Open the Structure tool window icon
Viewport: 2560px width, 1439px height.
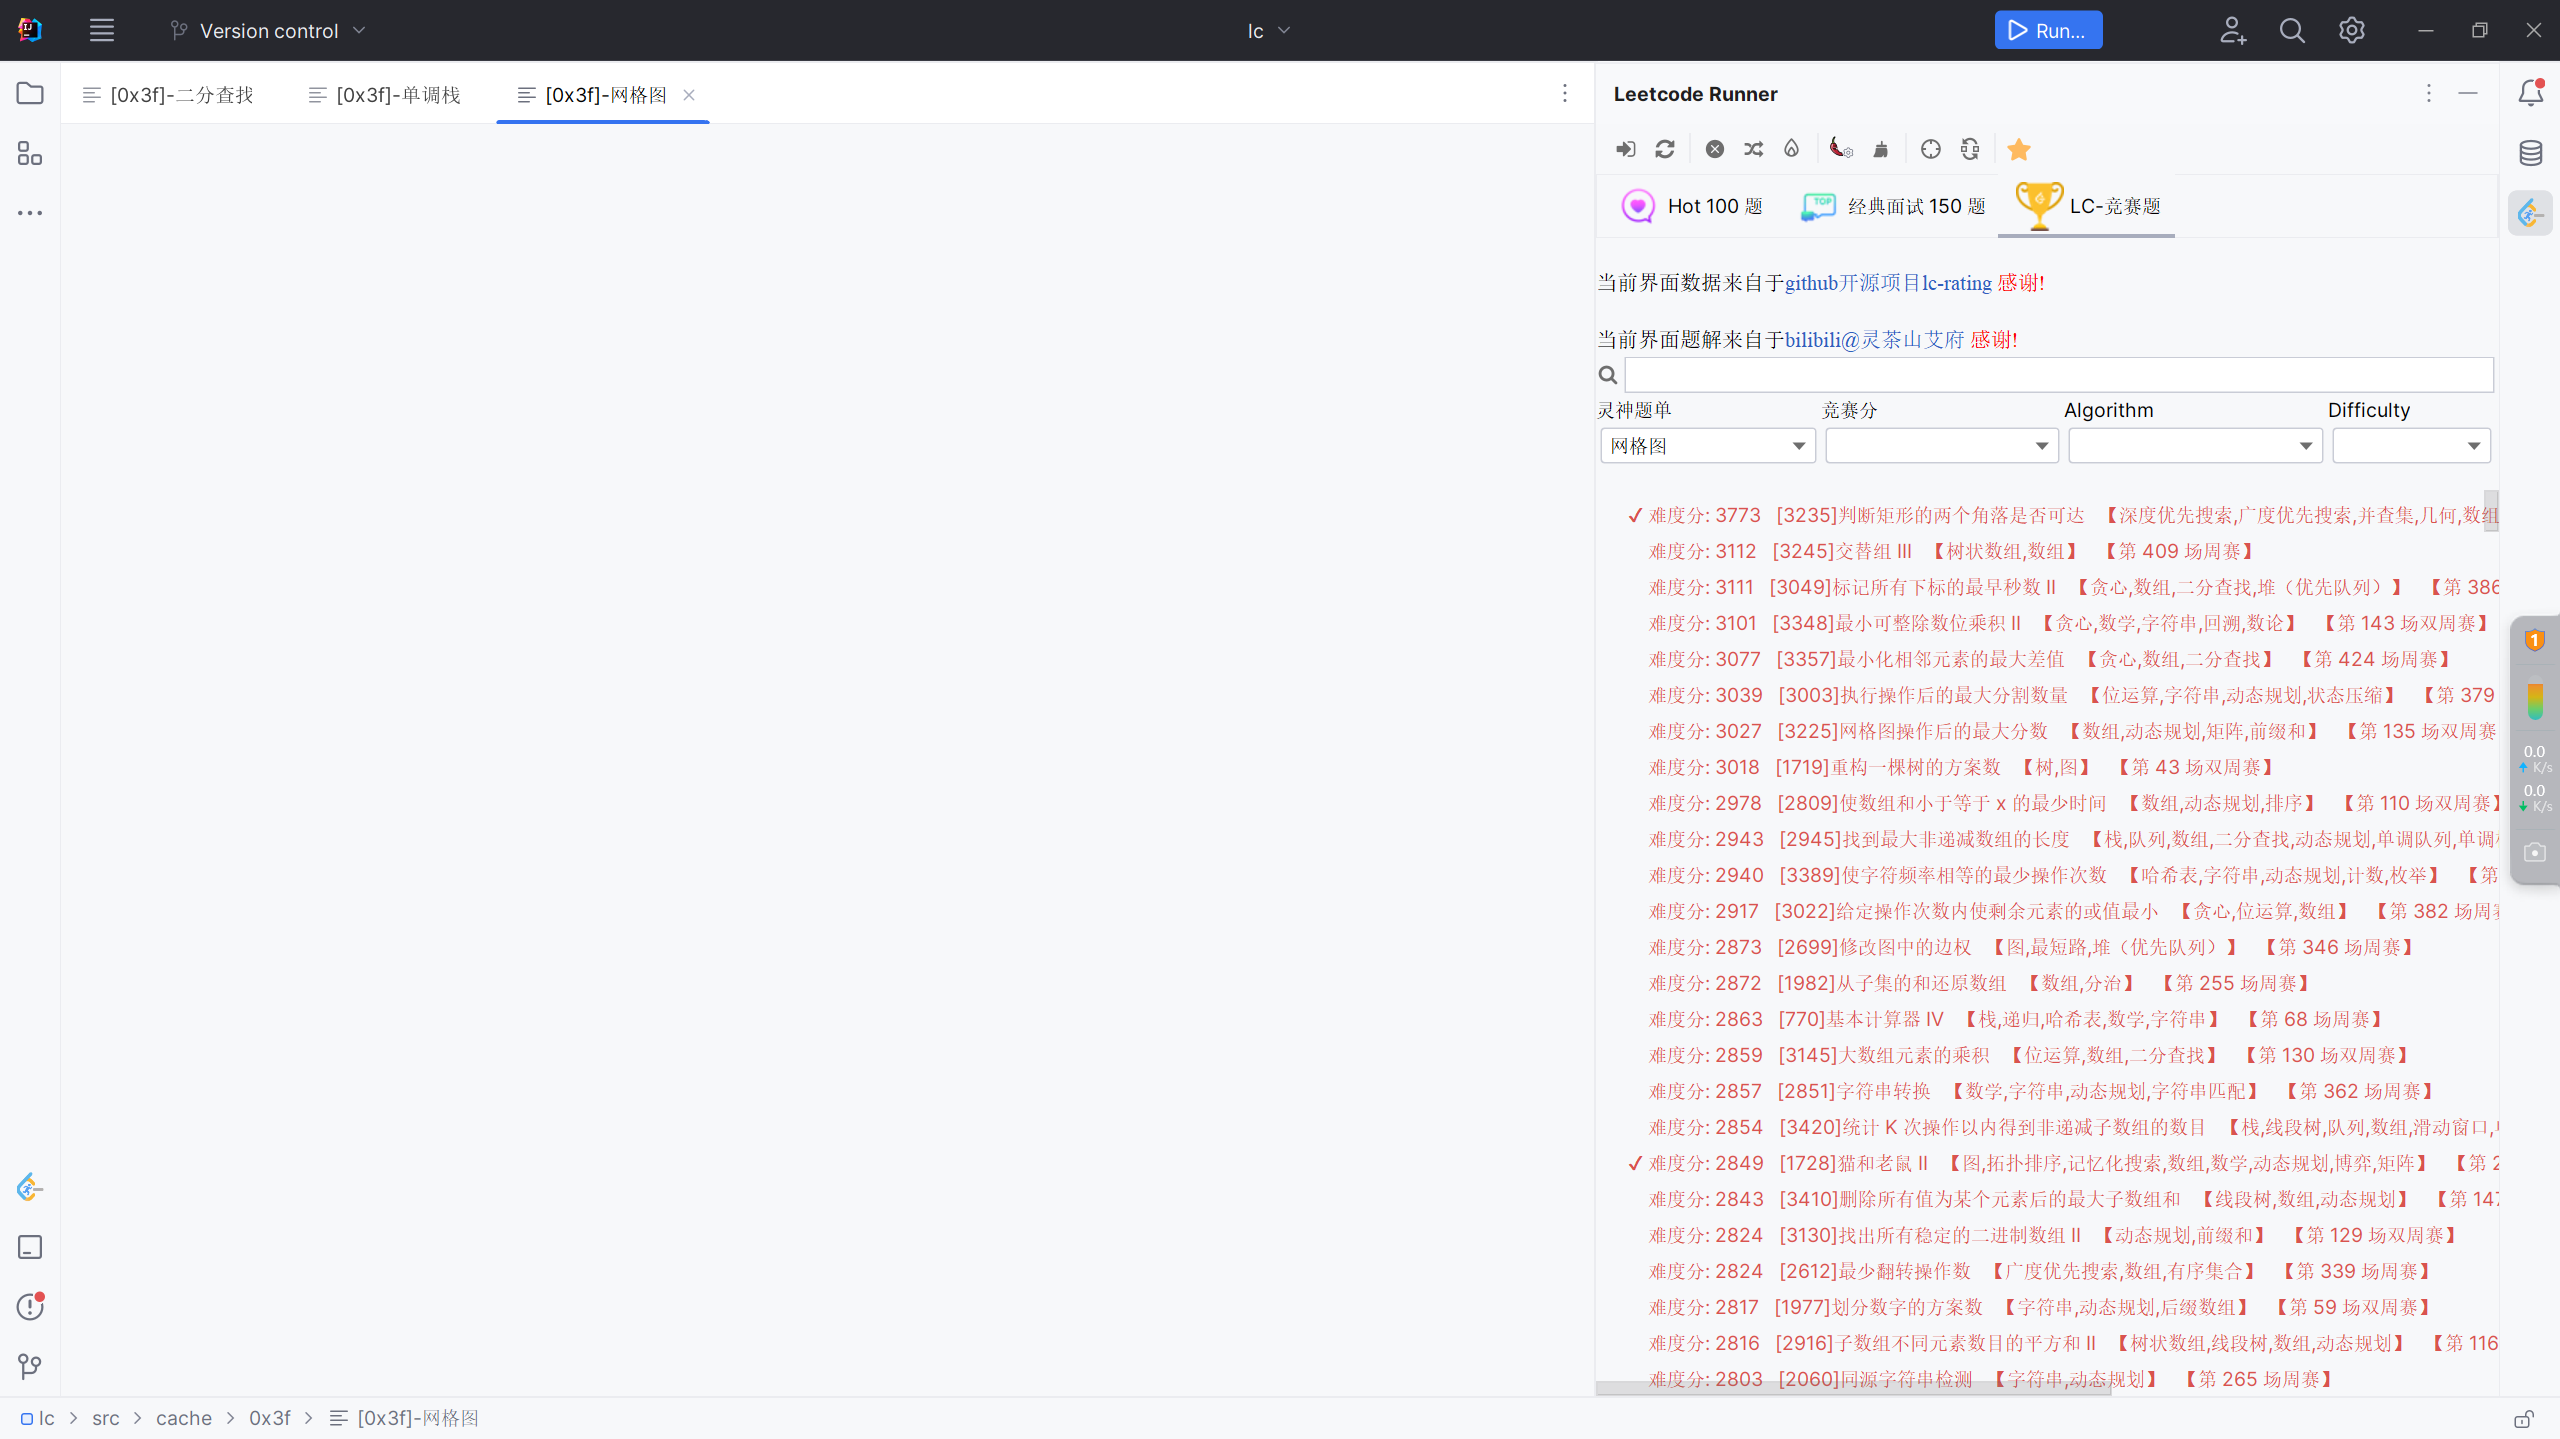pyautogui.click(x=30, y=153)
